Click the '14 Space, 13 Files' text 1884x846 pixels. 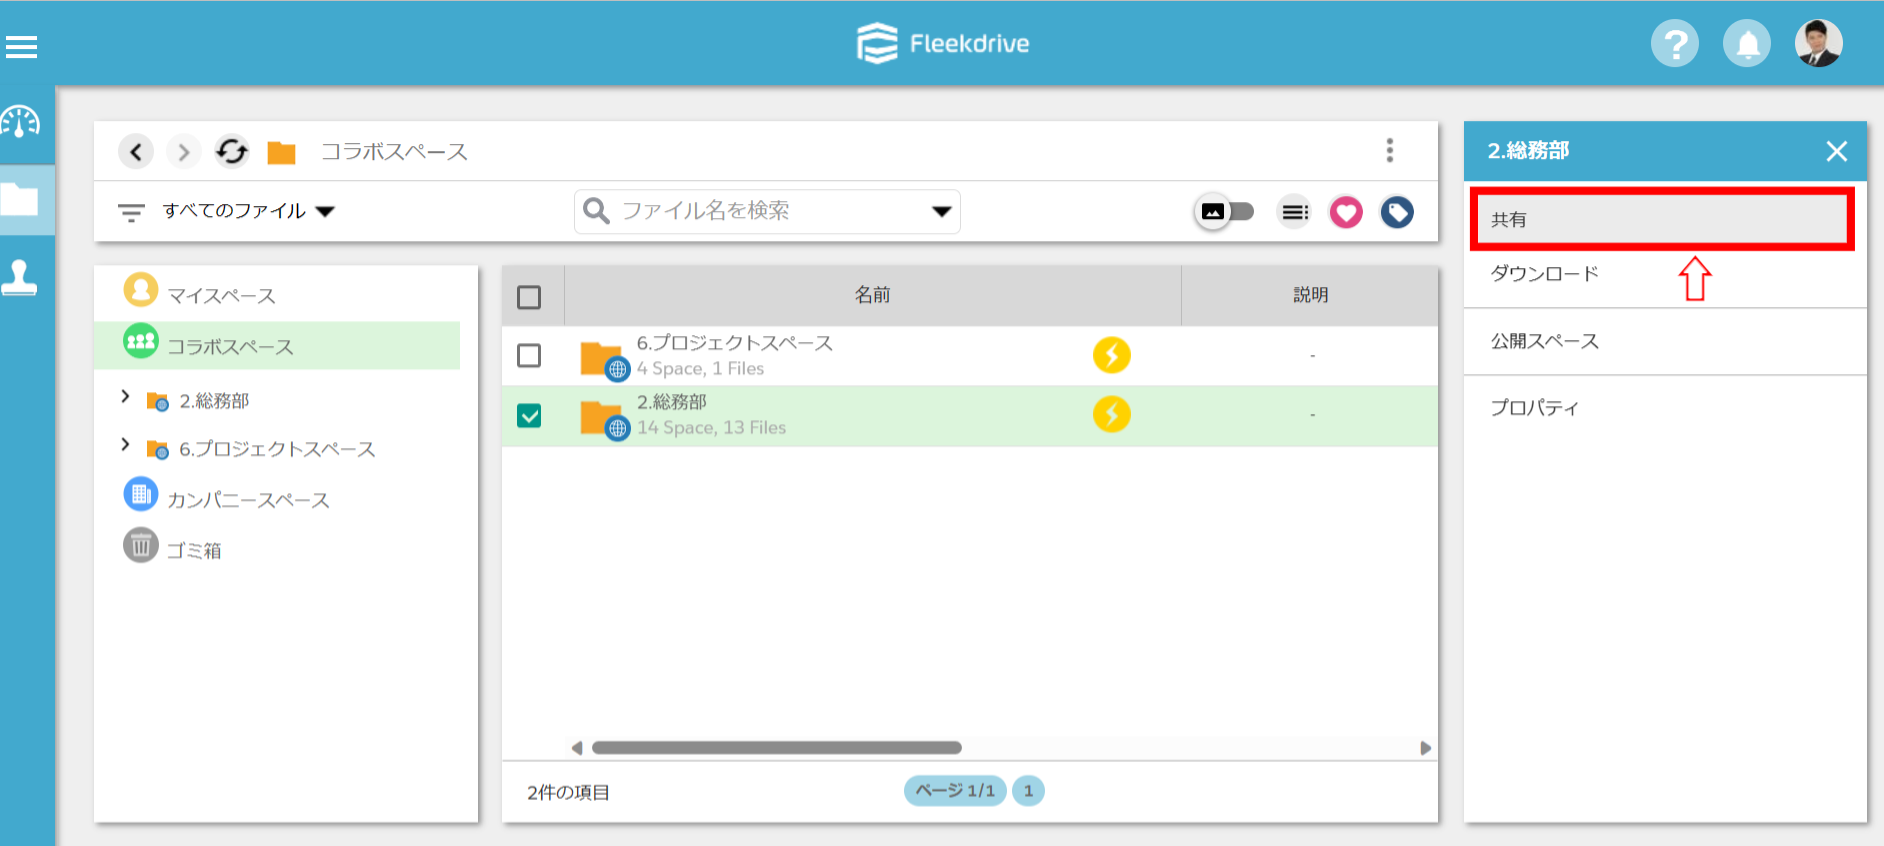pyautogui.click(x=712, y=428)
